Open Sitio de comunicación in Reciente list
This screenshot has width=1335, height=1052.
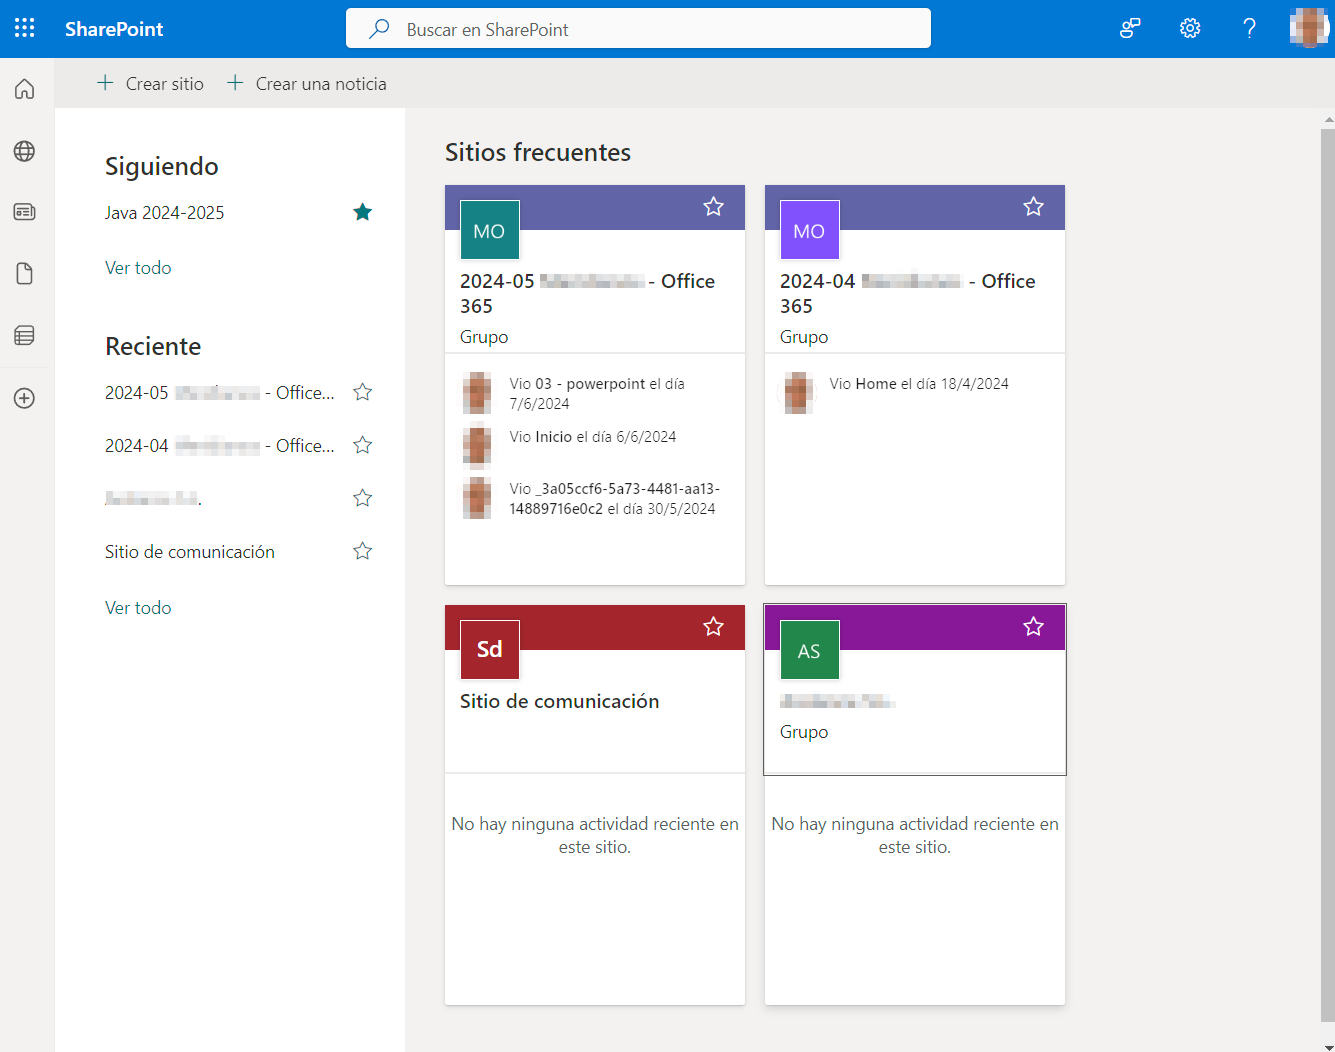pos(190,552)
